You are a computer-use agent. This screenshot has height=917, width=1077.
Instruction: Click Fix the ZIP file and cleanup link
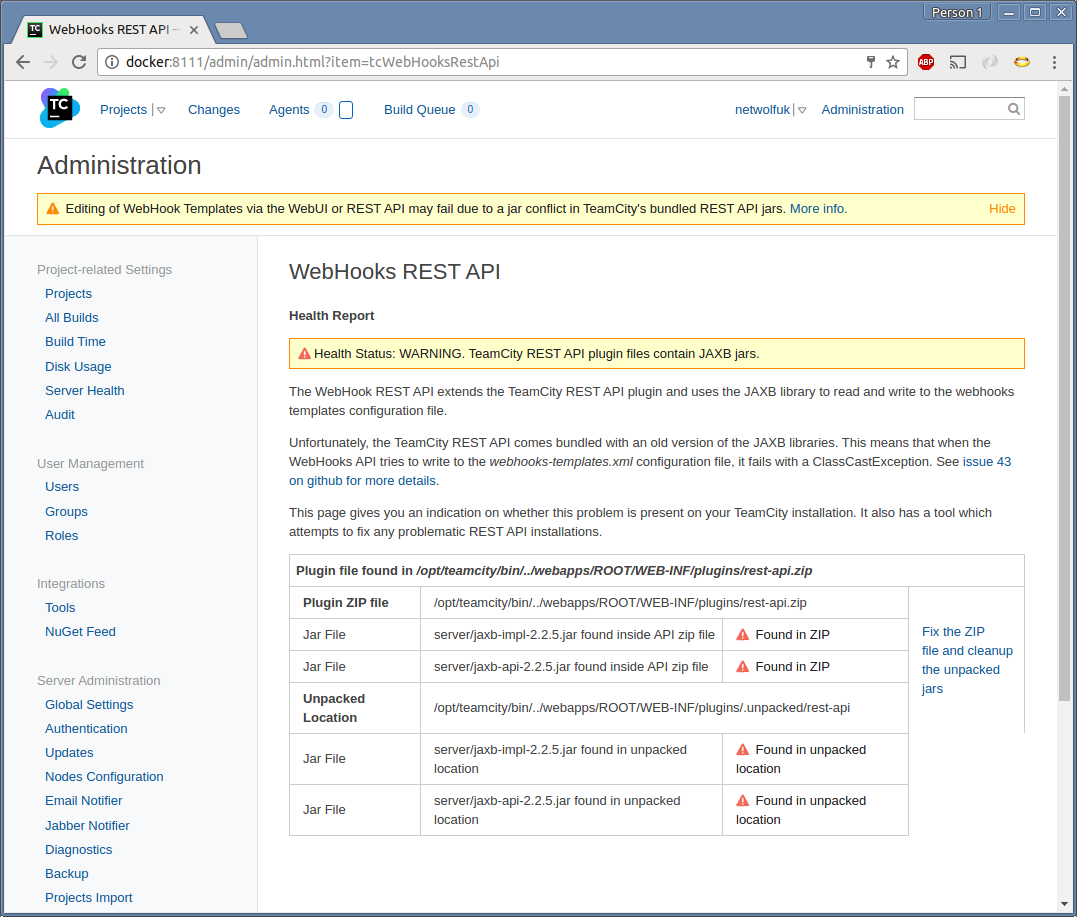(x=967, y=660)
